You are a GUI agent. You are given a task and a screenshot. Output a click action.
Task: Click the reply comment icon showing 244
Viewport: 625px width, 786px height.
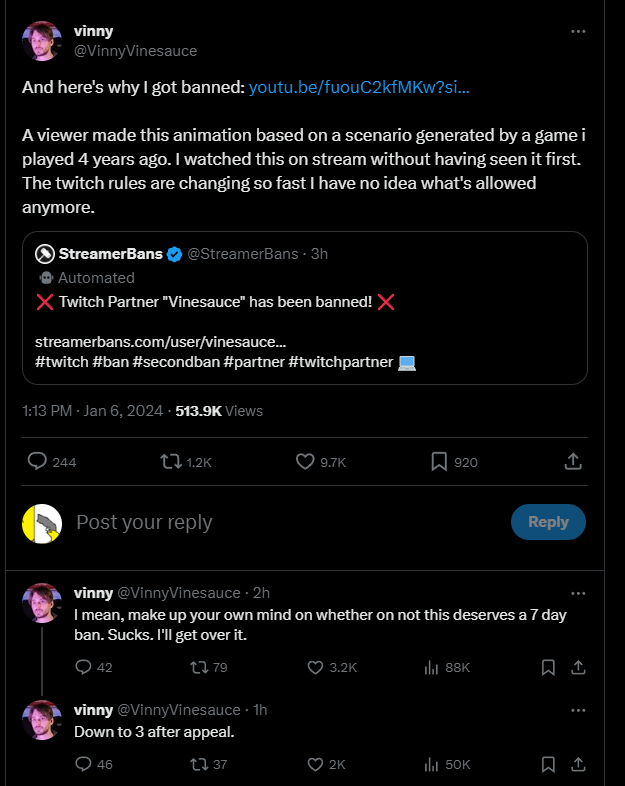37,461
